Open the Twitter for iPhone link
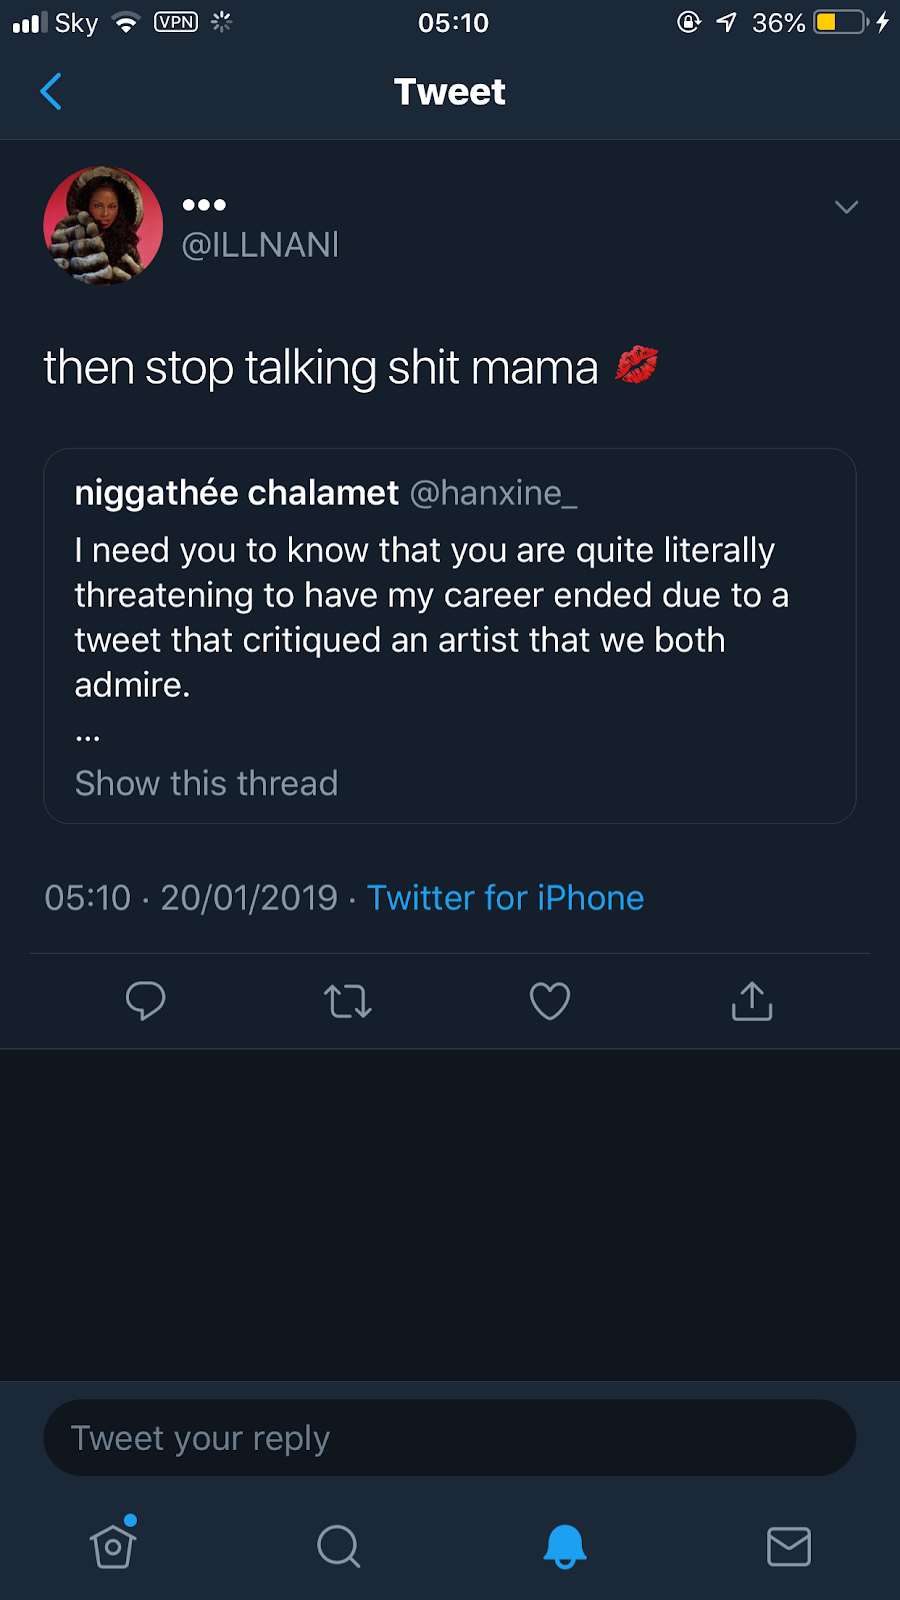Viewport: 900px width, 1600px height. tap(505, 898)
